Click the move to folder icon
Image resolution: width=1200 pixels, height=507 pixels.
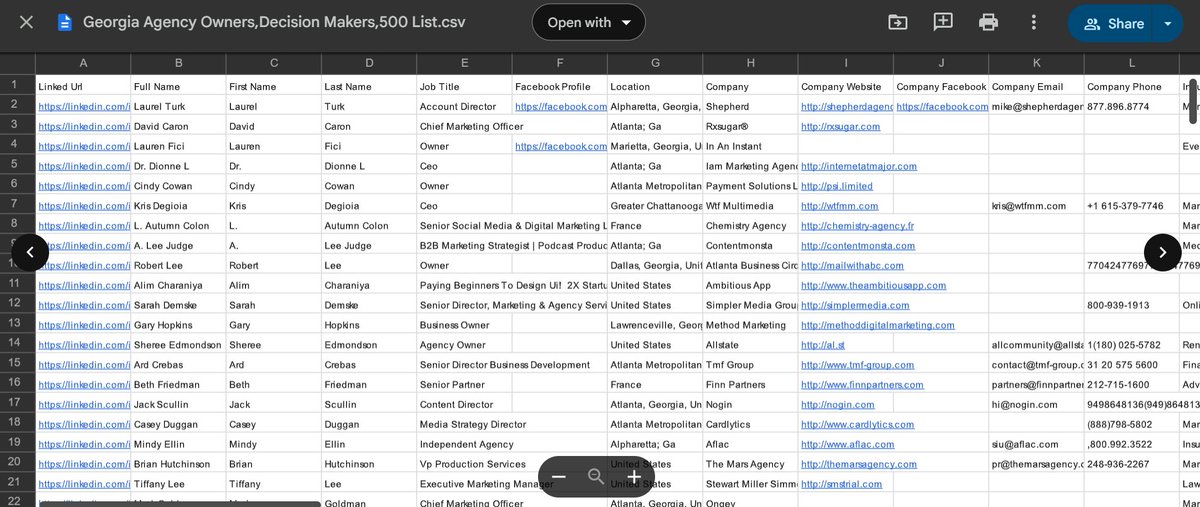pyautogui.click(x=898, y=22)
